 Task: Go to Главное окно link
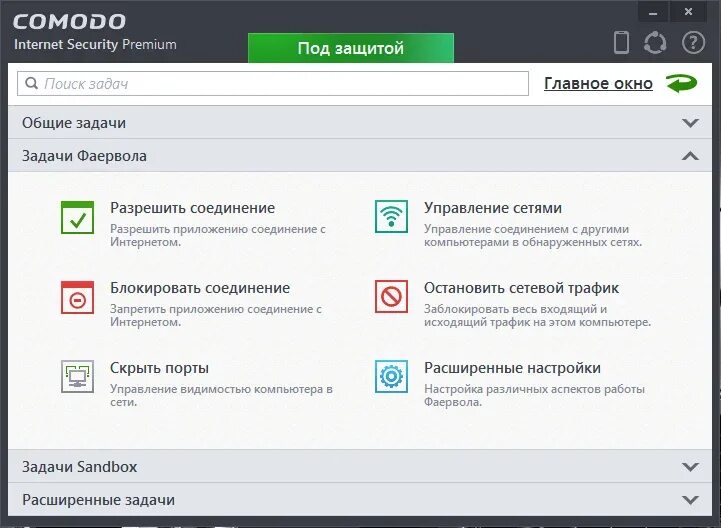[x=598, y=83]
